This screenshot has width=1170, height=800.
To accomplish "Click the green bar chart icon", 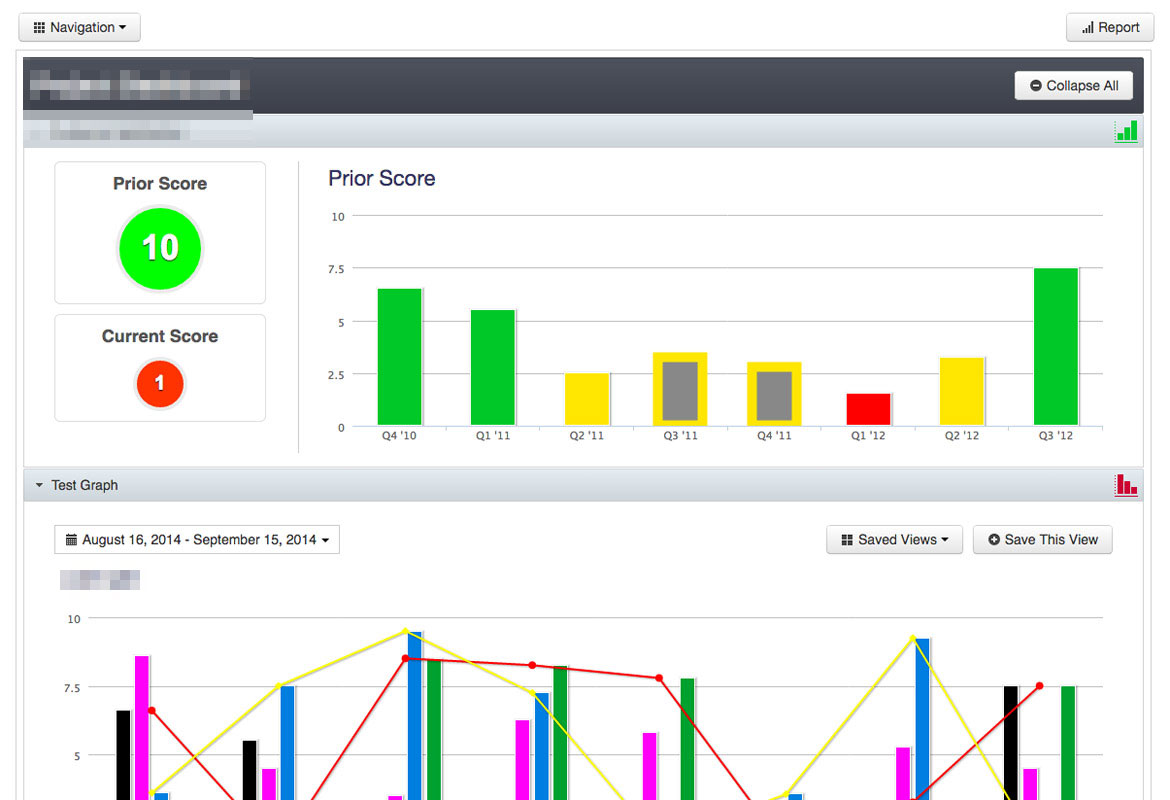I will (1126, 131).
